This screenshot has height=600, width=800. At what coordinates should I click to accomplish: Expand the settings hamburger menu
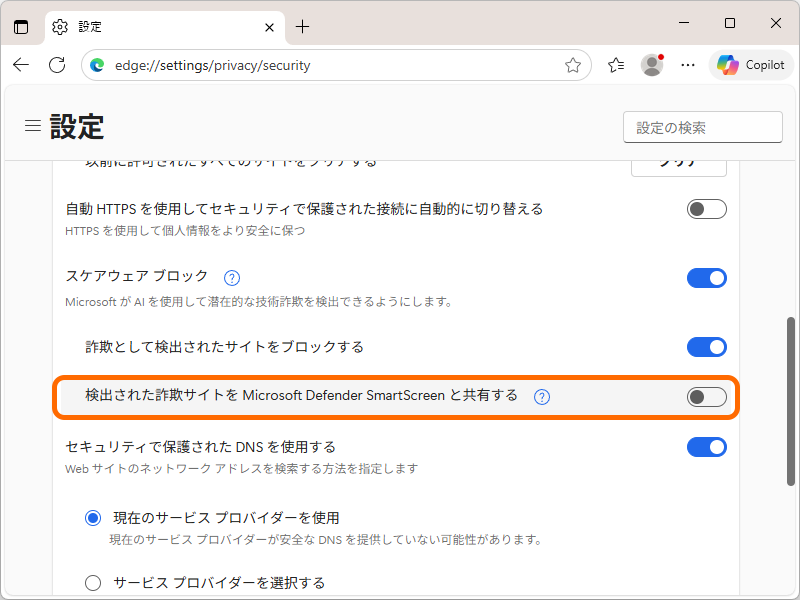(x=33, y=125)
